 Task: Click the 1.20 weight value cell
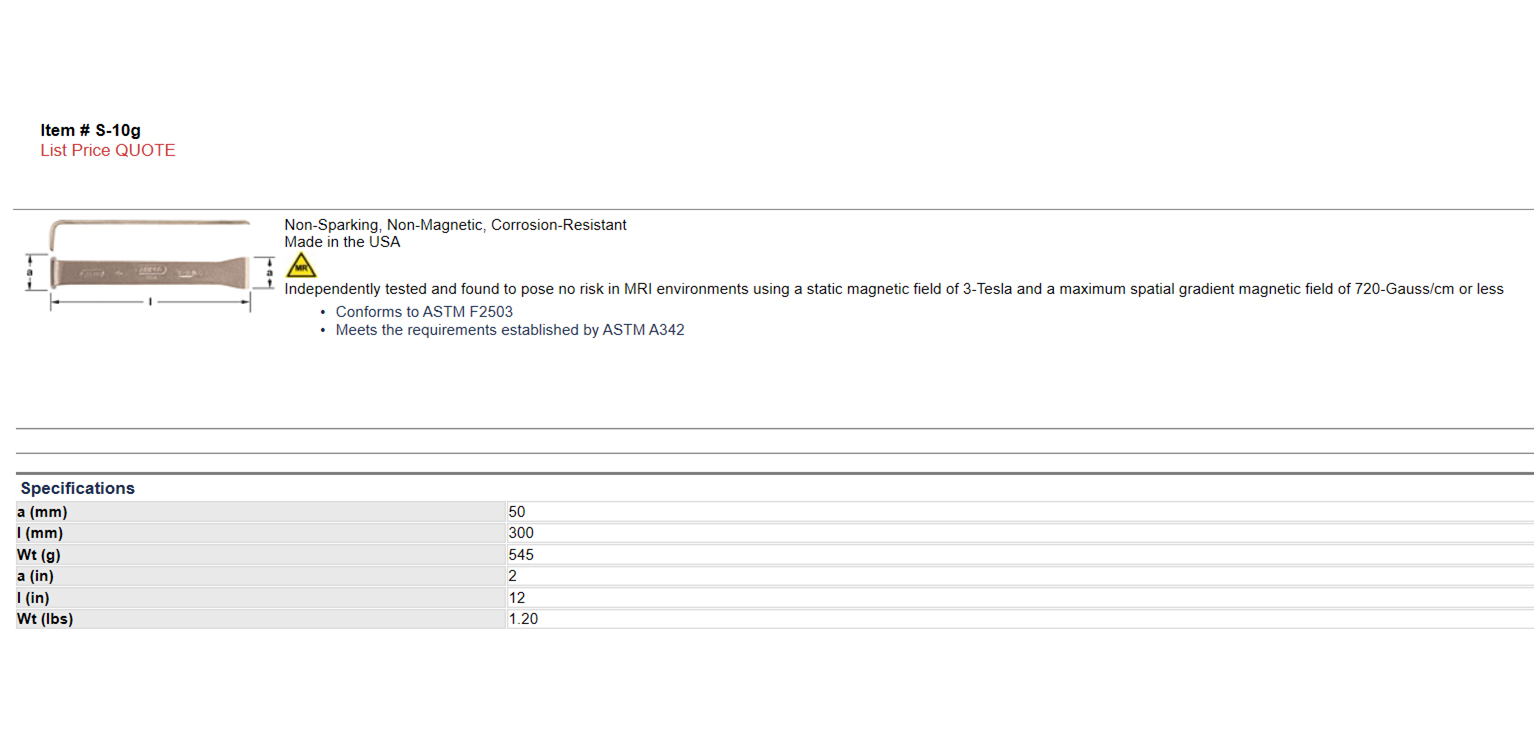pyautogui.click(x=523, y=619)
